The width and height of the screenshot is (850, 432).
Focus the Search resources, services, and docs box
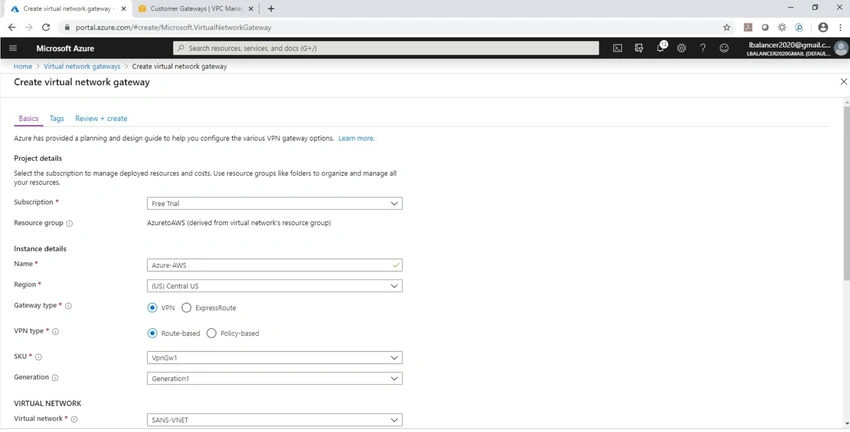[386, 48]
